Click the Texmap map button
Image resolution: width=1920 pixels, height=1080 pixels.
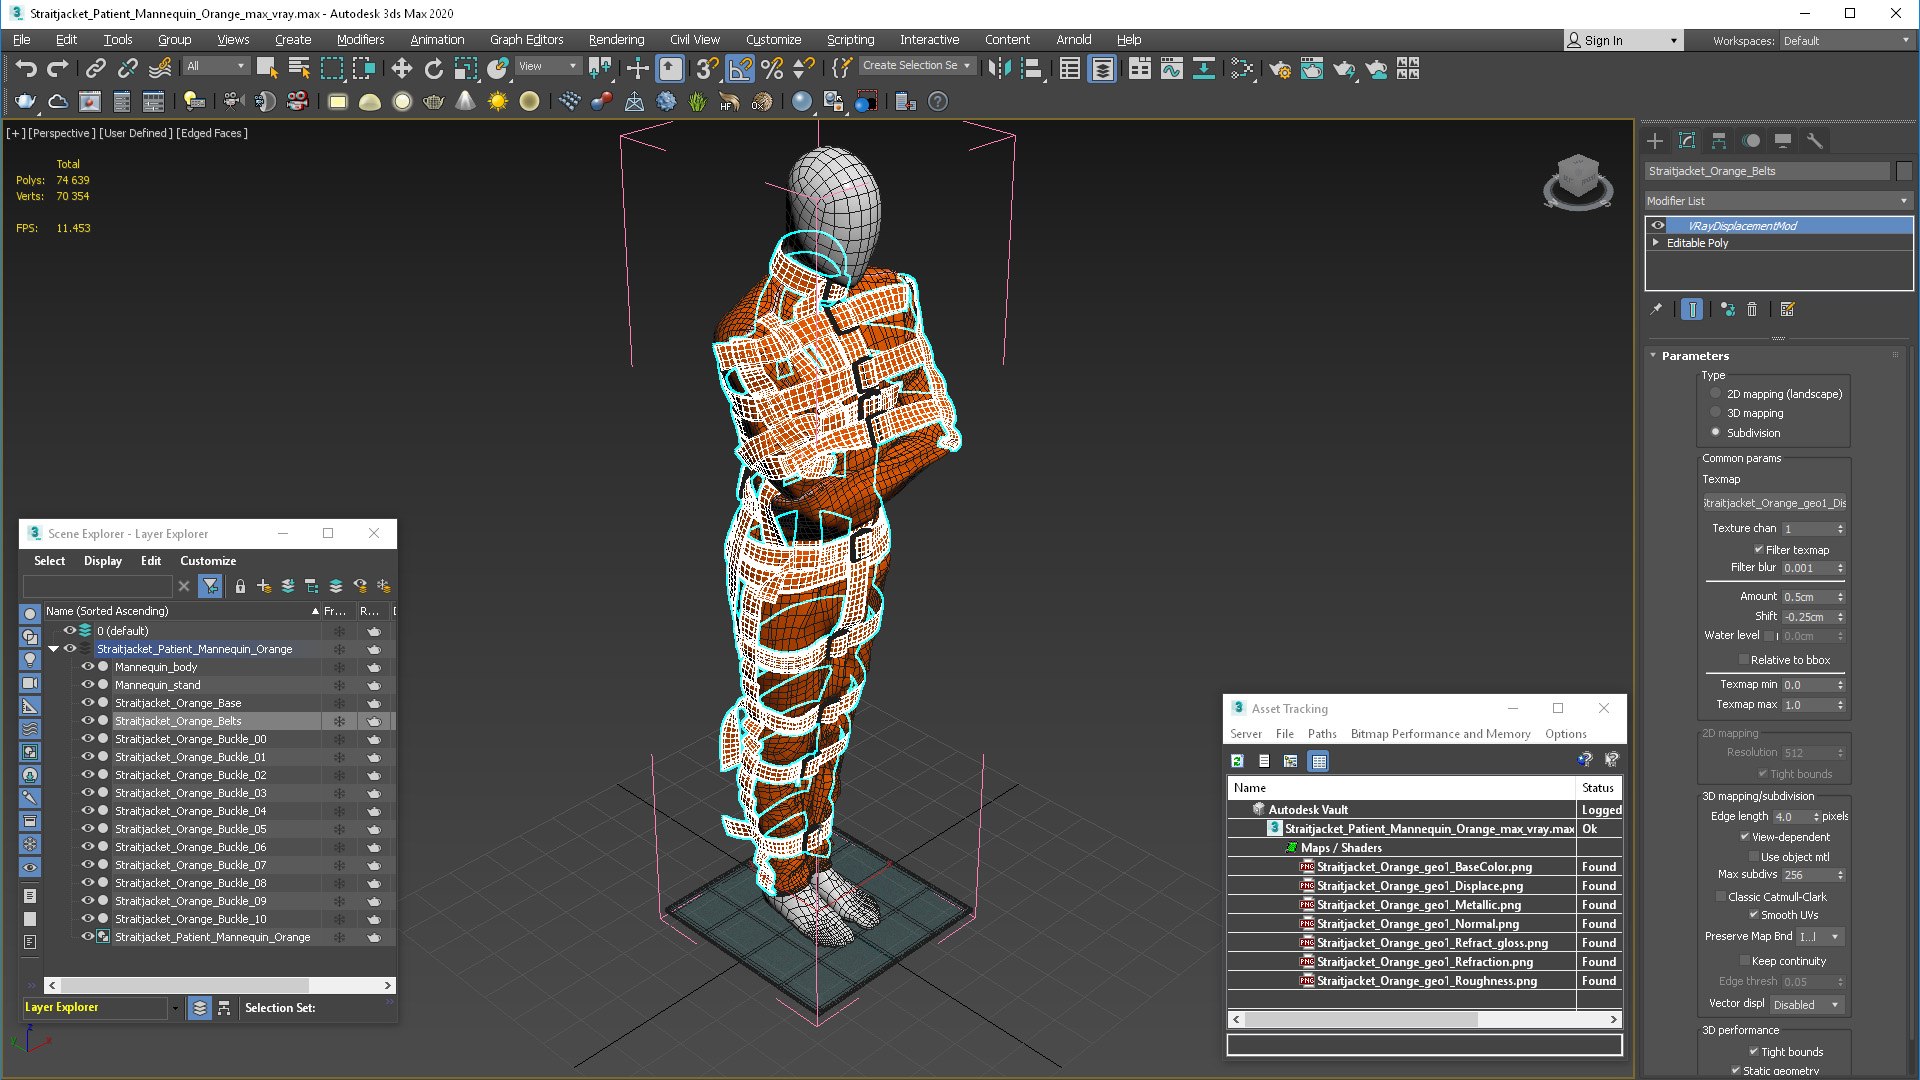pyautogui.click(x=1775, y=503)
